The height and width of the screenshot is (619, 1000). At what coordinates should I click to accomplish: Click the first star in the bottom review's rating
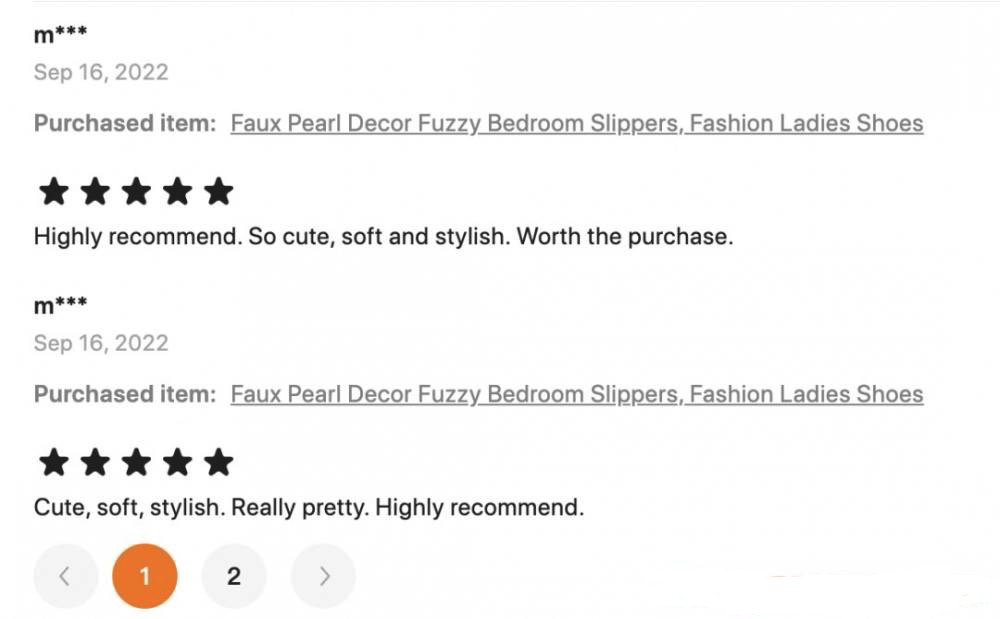53,462
